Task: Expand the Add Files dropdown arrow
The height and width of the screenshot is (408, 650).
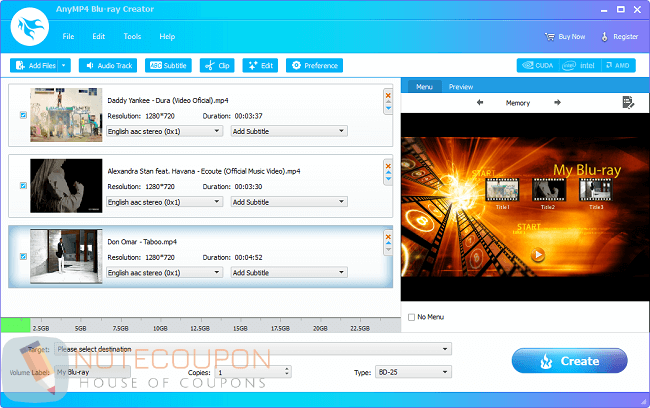Action: coord(64,66)
